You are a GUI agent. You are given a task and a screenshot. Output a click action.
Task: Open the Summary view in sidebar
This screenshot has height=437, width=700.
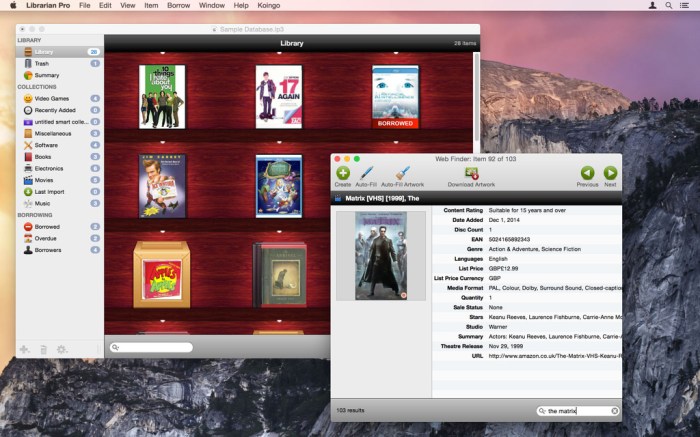47,75
